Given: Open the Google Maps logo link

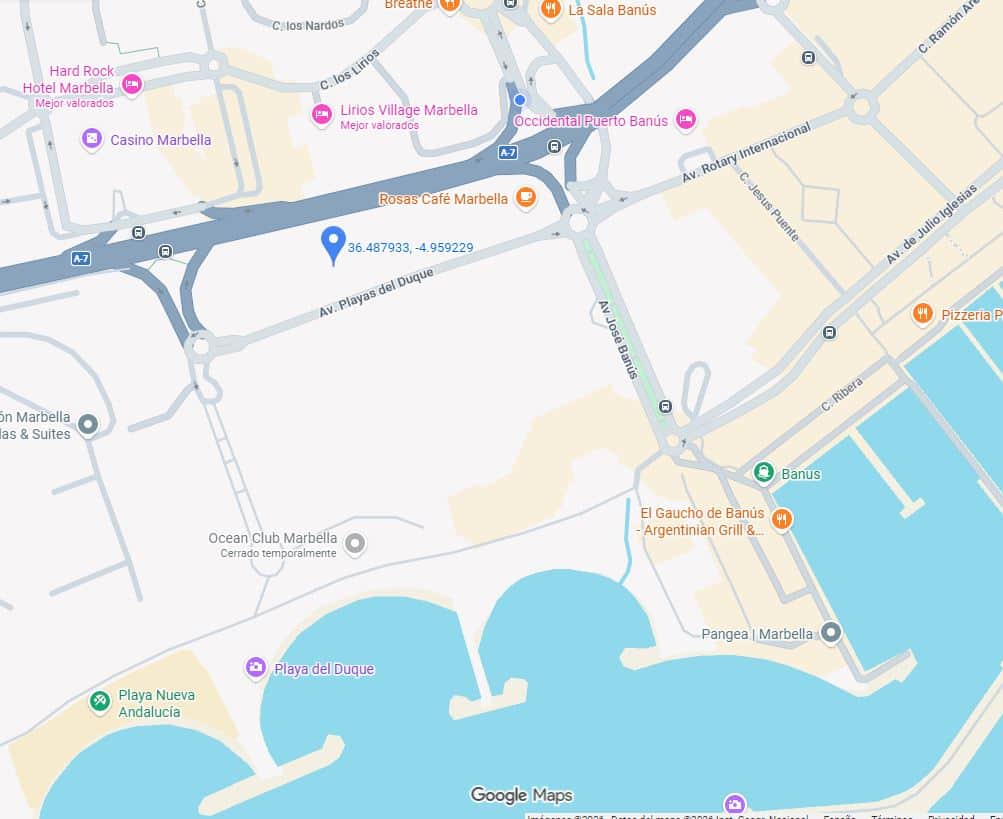Looking at the screenshot, I should click(x=521, y=795).
